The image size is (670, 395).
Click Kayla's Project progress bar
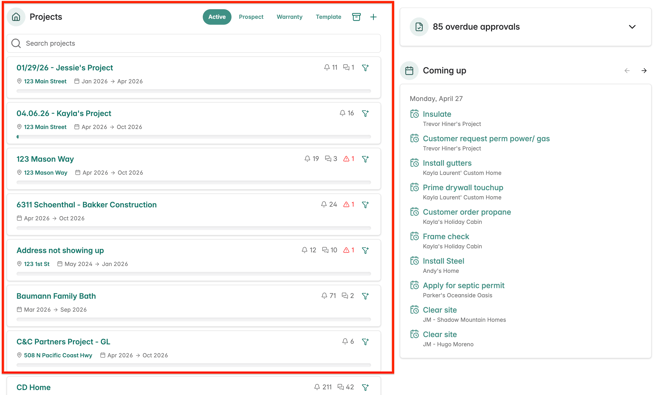point(194,137)
